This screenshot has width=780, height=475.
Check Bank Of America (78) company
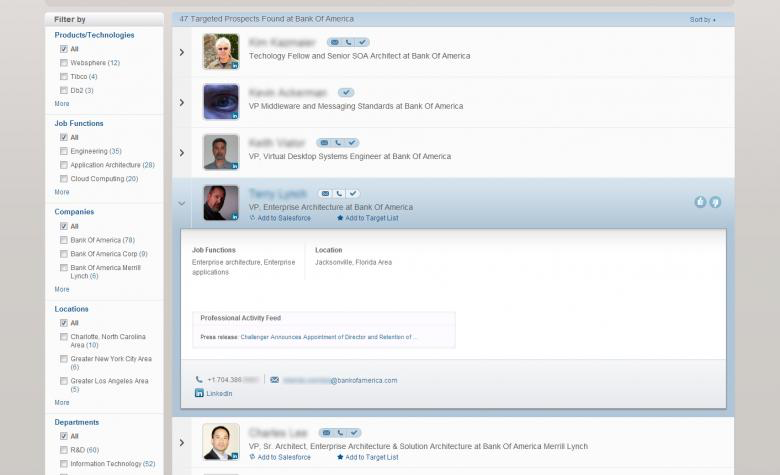(64, 240)
